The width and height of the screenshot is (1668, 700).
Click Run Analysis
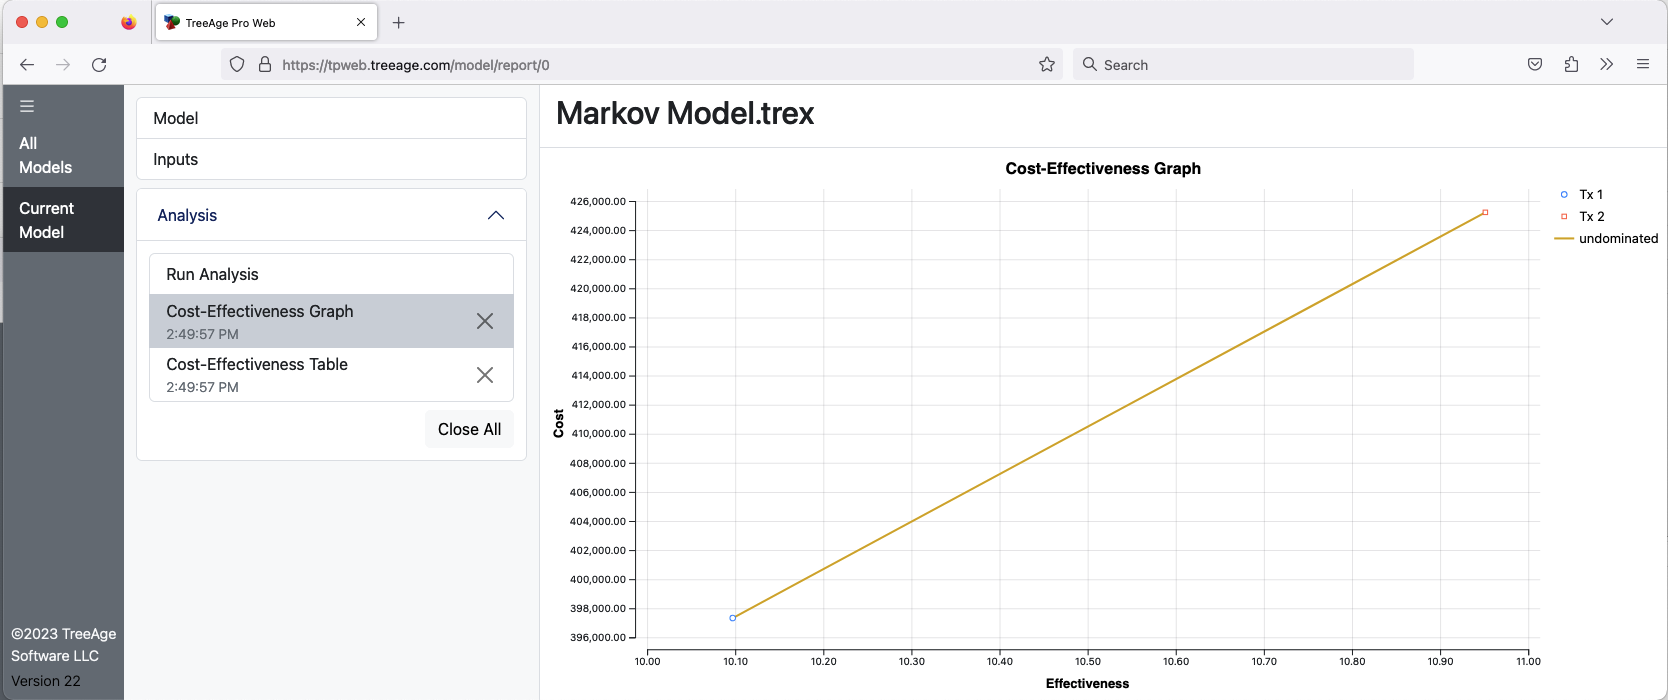pos(331,274)
